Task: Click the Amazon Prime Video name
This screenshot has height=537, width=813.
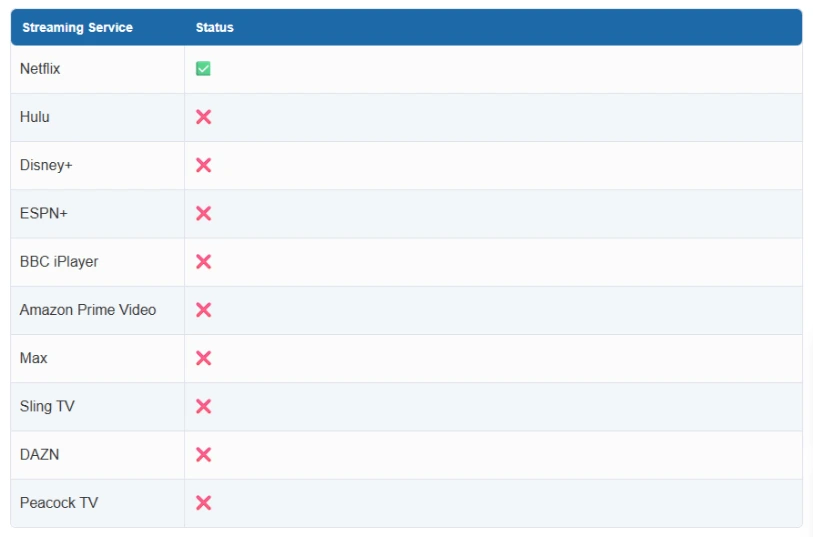Action: coord(88,310)
